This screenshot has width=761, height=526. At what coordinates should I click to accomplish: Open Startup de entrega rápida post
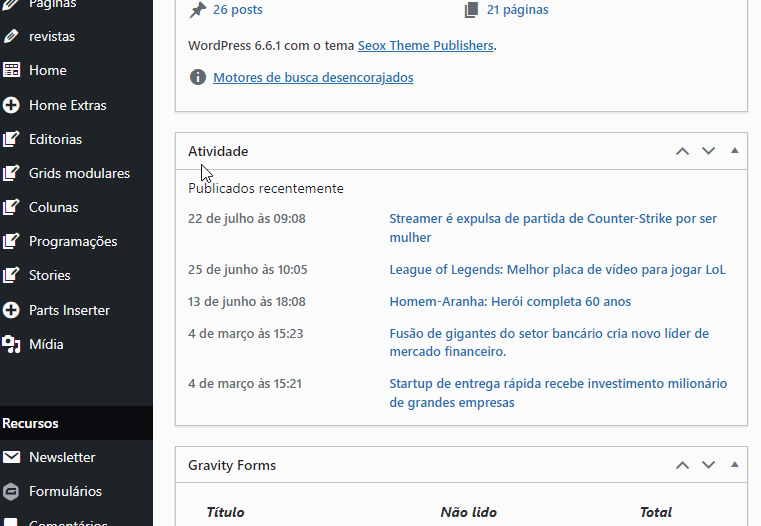pyautogui.click(x=558, y=393)
